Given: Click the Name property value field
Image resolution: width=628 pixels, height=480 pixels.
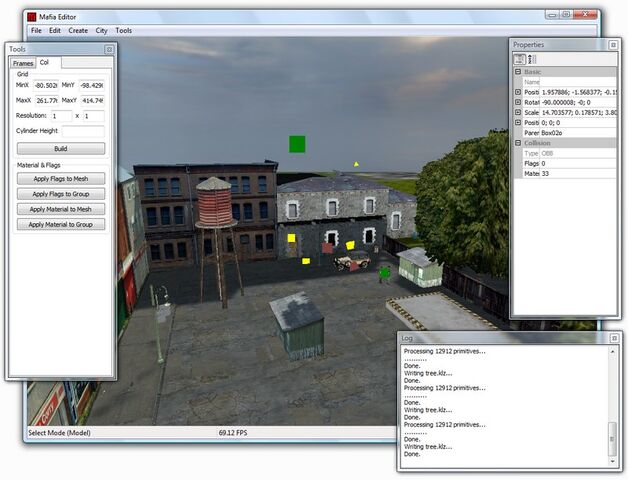Looking at the screenshot, I should tap(578, 82).
